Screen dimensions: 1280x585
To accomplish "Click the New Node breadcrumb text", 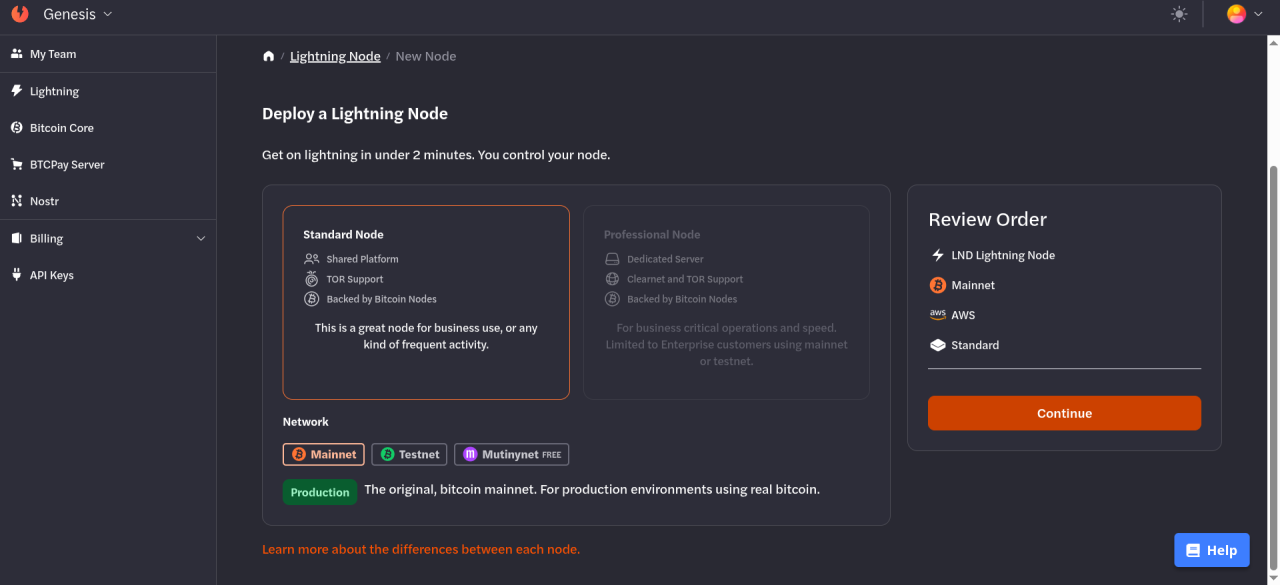I will [426, 56].
